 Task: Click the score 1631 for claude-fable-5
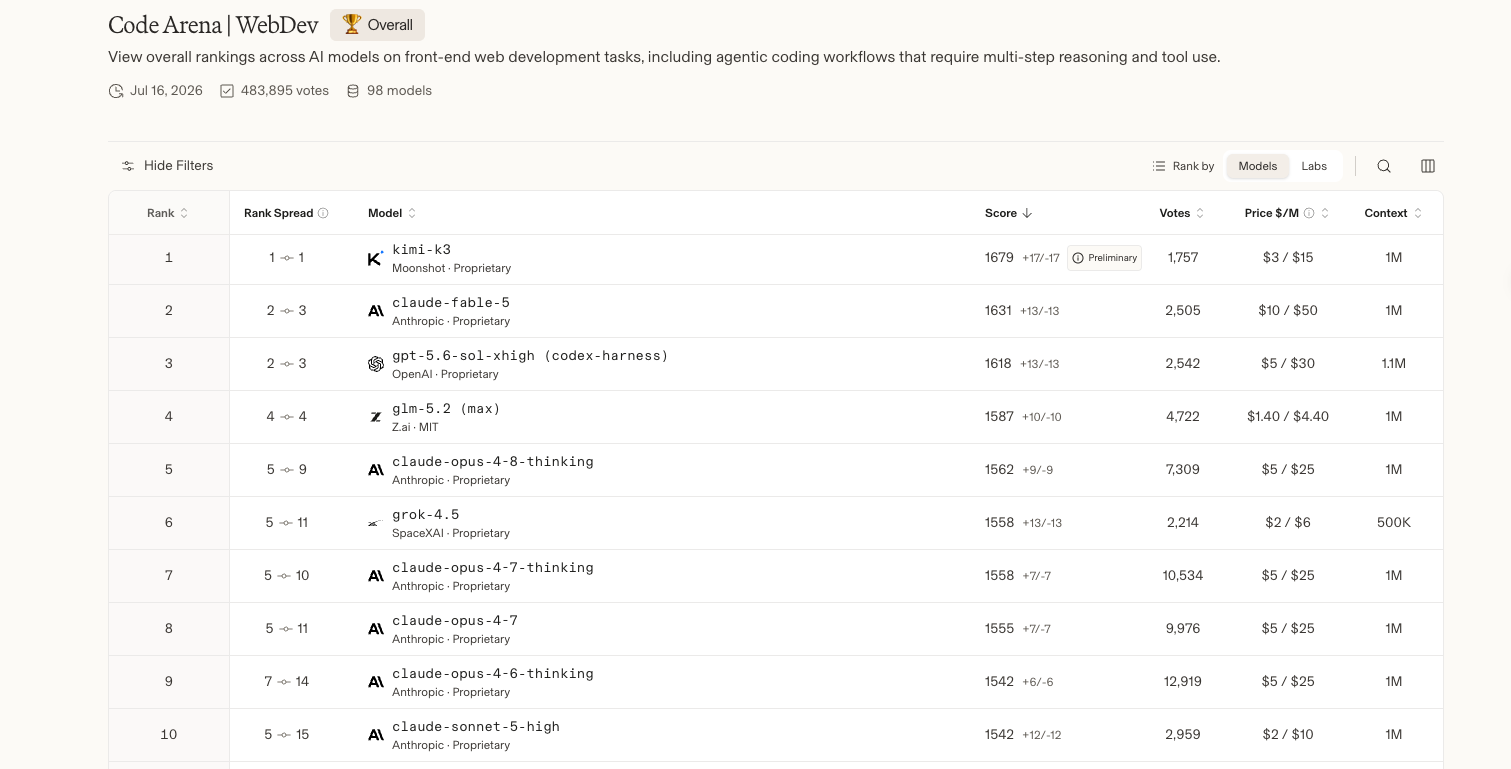[998, 311]
